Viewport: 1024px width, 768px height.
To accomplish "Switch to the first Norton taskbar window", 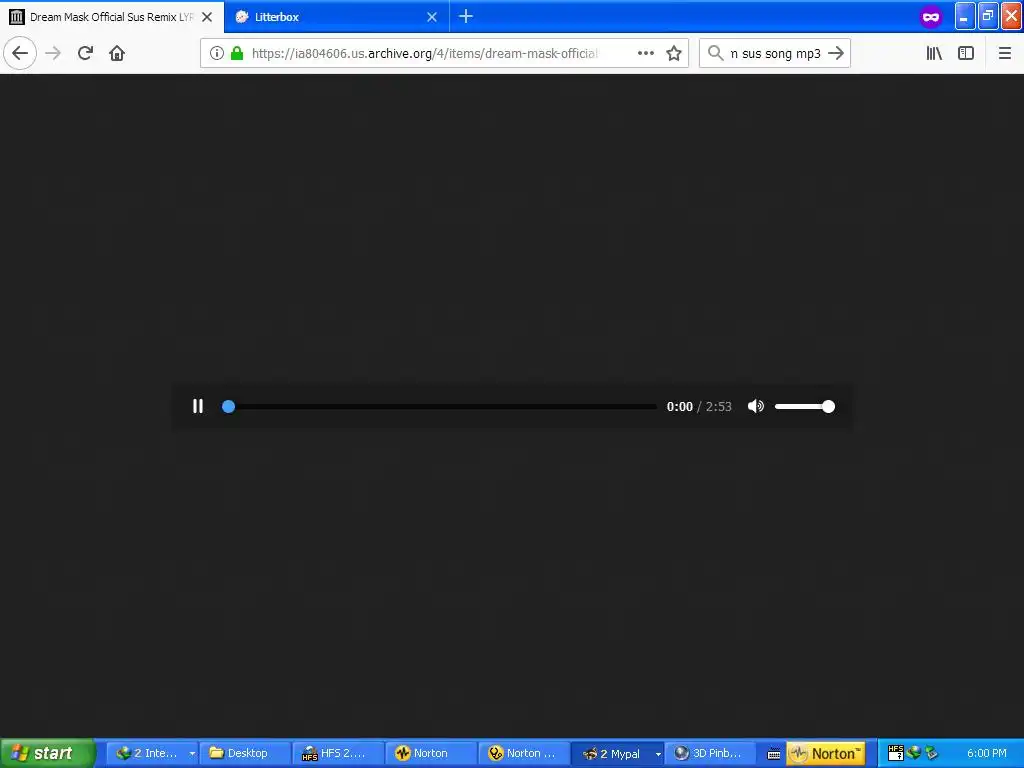I will [430, 753].
